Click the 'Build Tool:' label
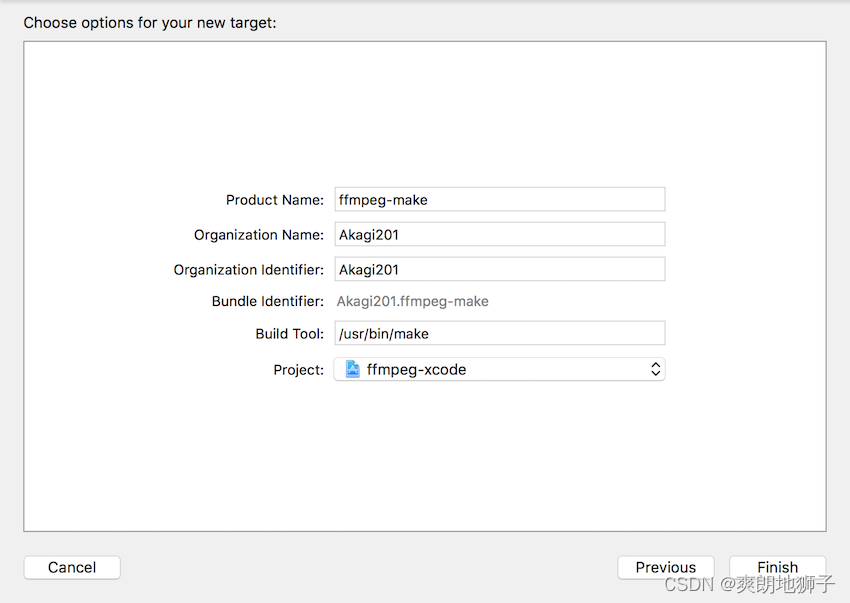The width and height of the screenshot is (850, 603). pos(289,333)
